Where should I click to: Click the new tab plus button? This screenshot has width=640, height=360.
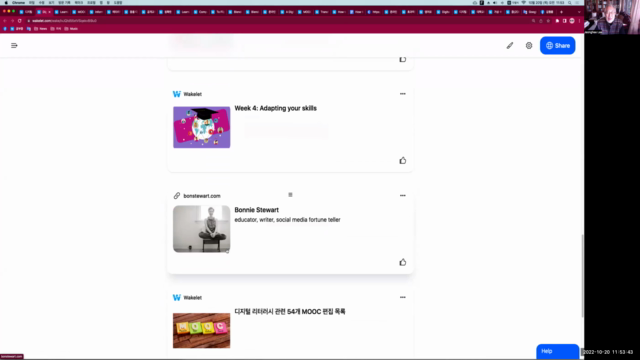pyautogui.click(x=561, y=12)
